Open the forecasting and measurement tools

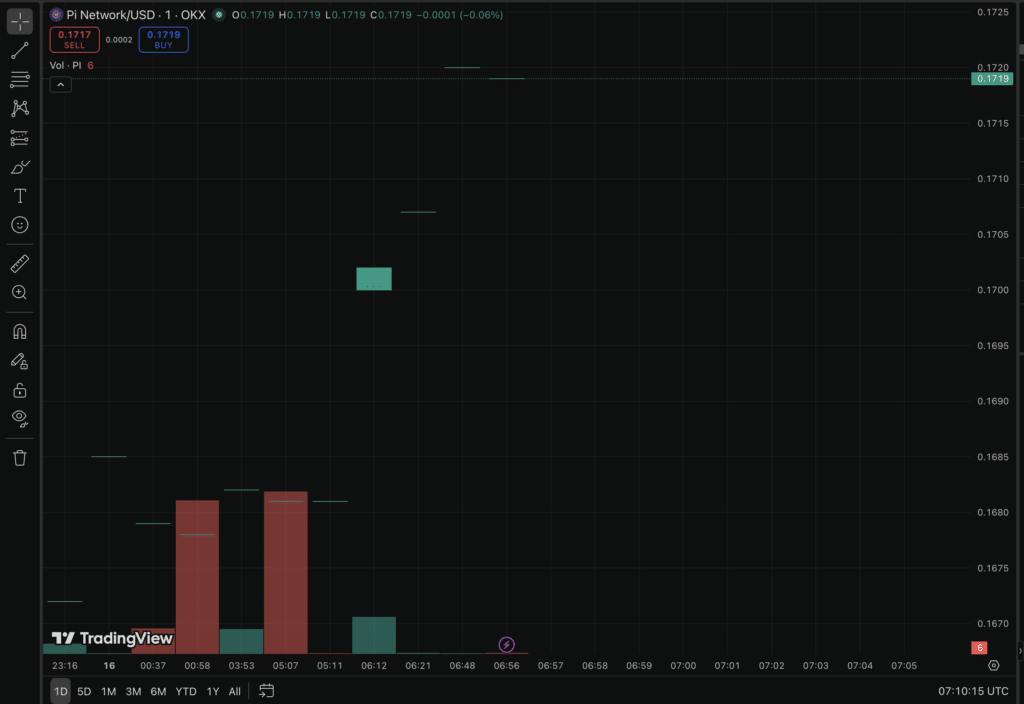[20, 138]
